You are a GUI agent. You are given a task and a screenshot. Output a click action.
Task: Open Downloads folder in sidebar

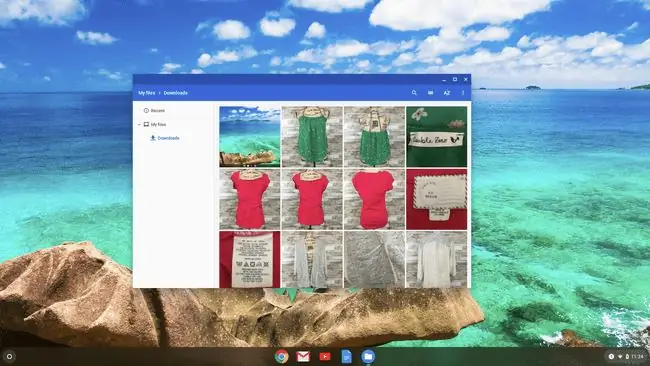(165, 138)
